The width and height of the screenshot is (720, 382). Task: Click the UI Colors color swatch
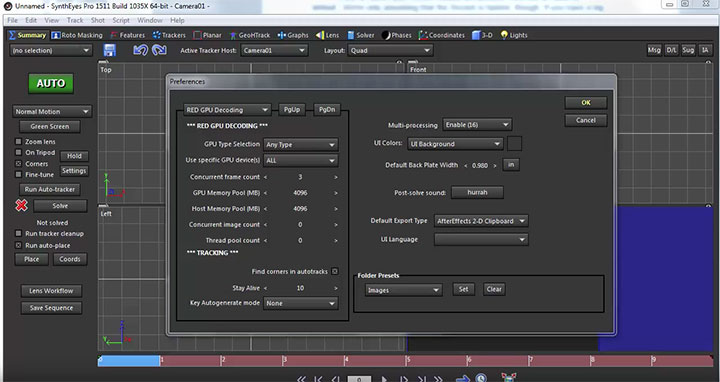514,144
